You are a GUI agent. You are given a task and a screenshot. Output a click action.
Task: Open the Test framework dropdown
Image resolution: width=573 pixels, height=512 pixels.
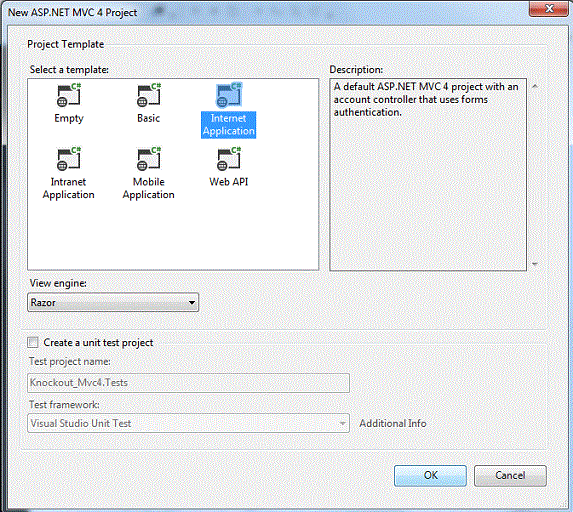pyautogui.click(x=188, y=423)
